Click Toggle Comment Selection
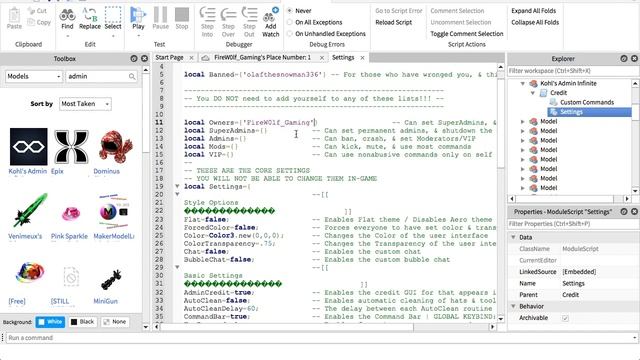 pos(467,33)
